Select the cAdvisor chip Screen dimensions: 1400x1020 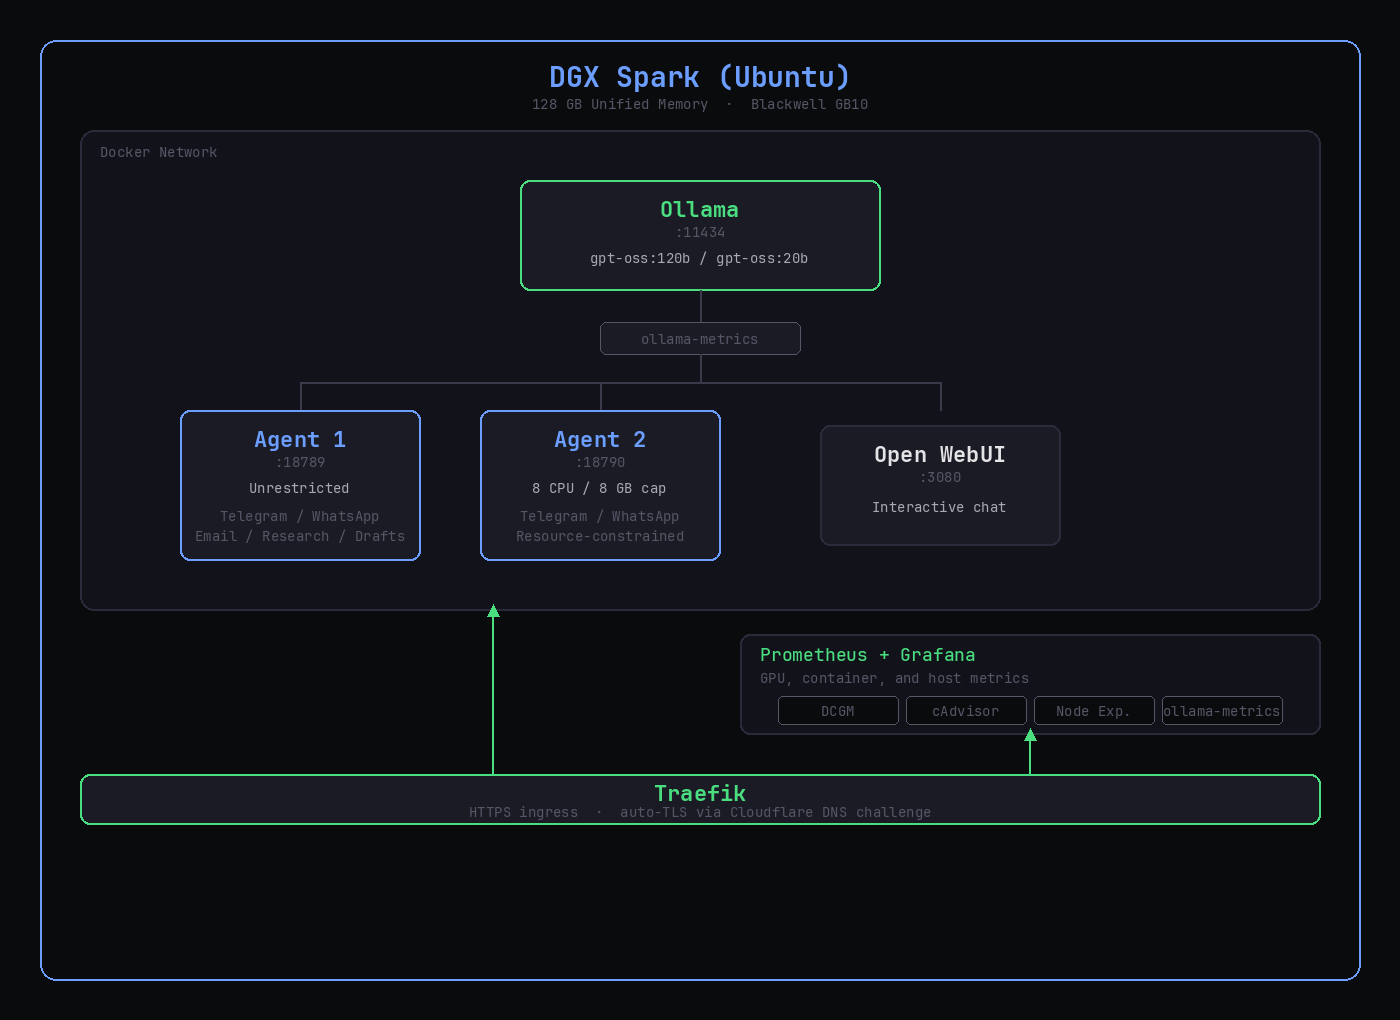(x=966, y=710)
